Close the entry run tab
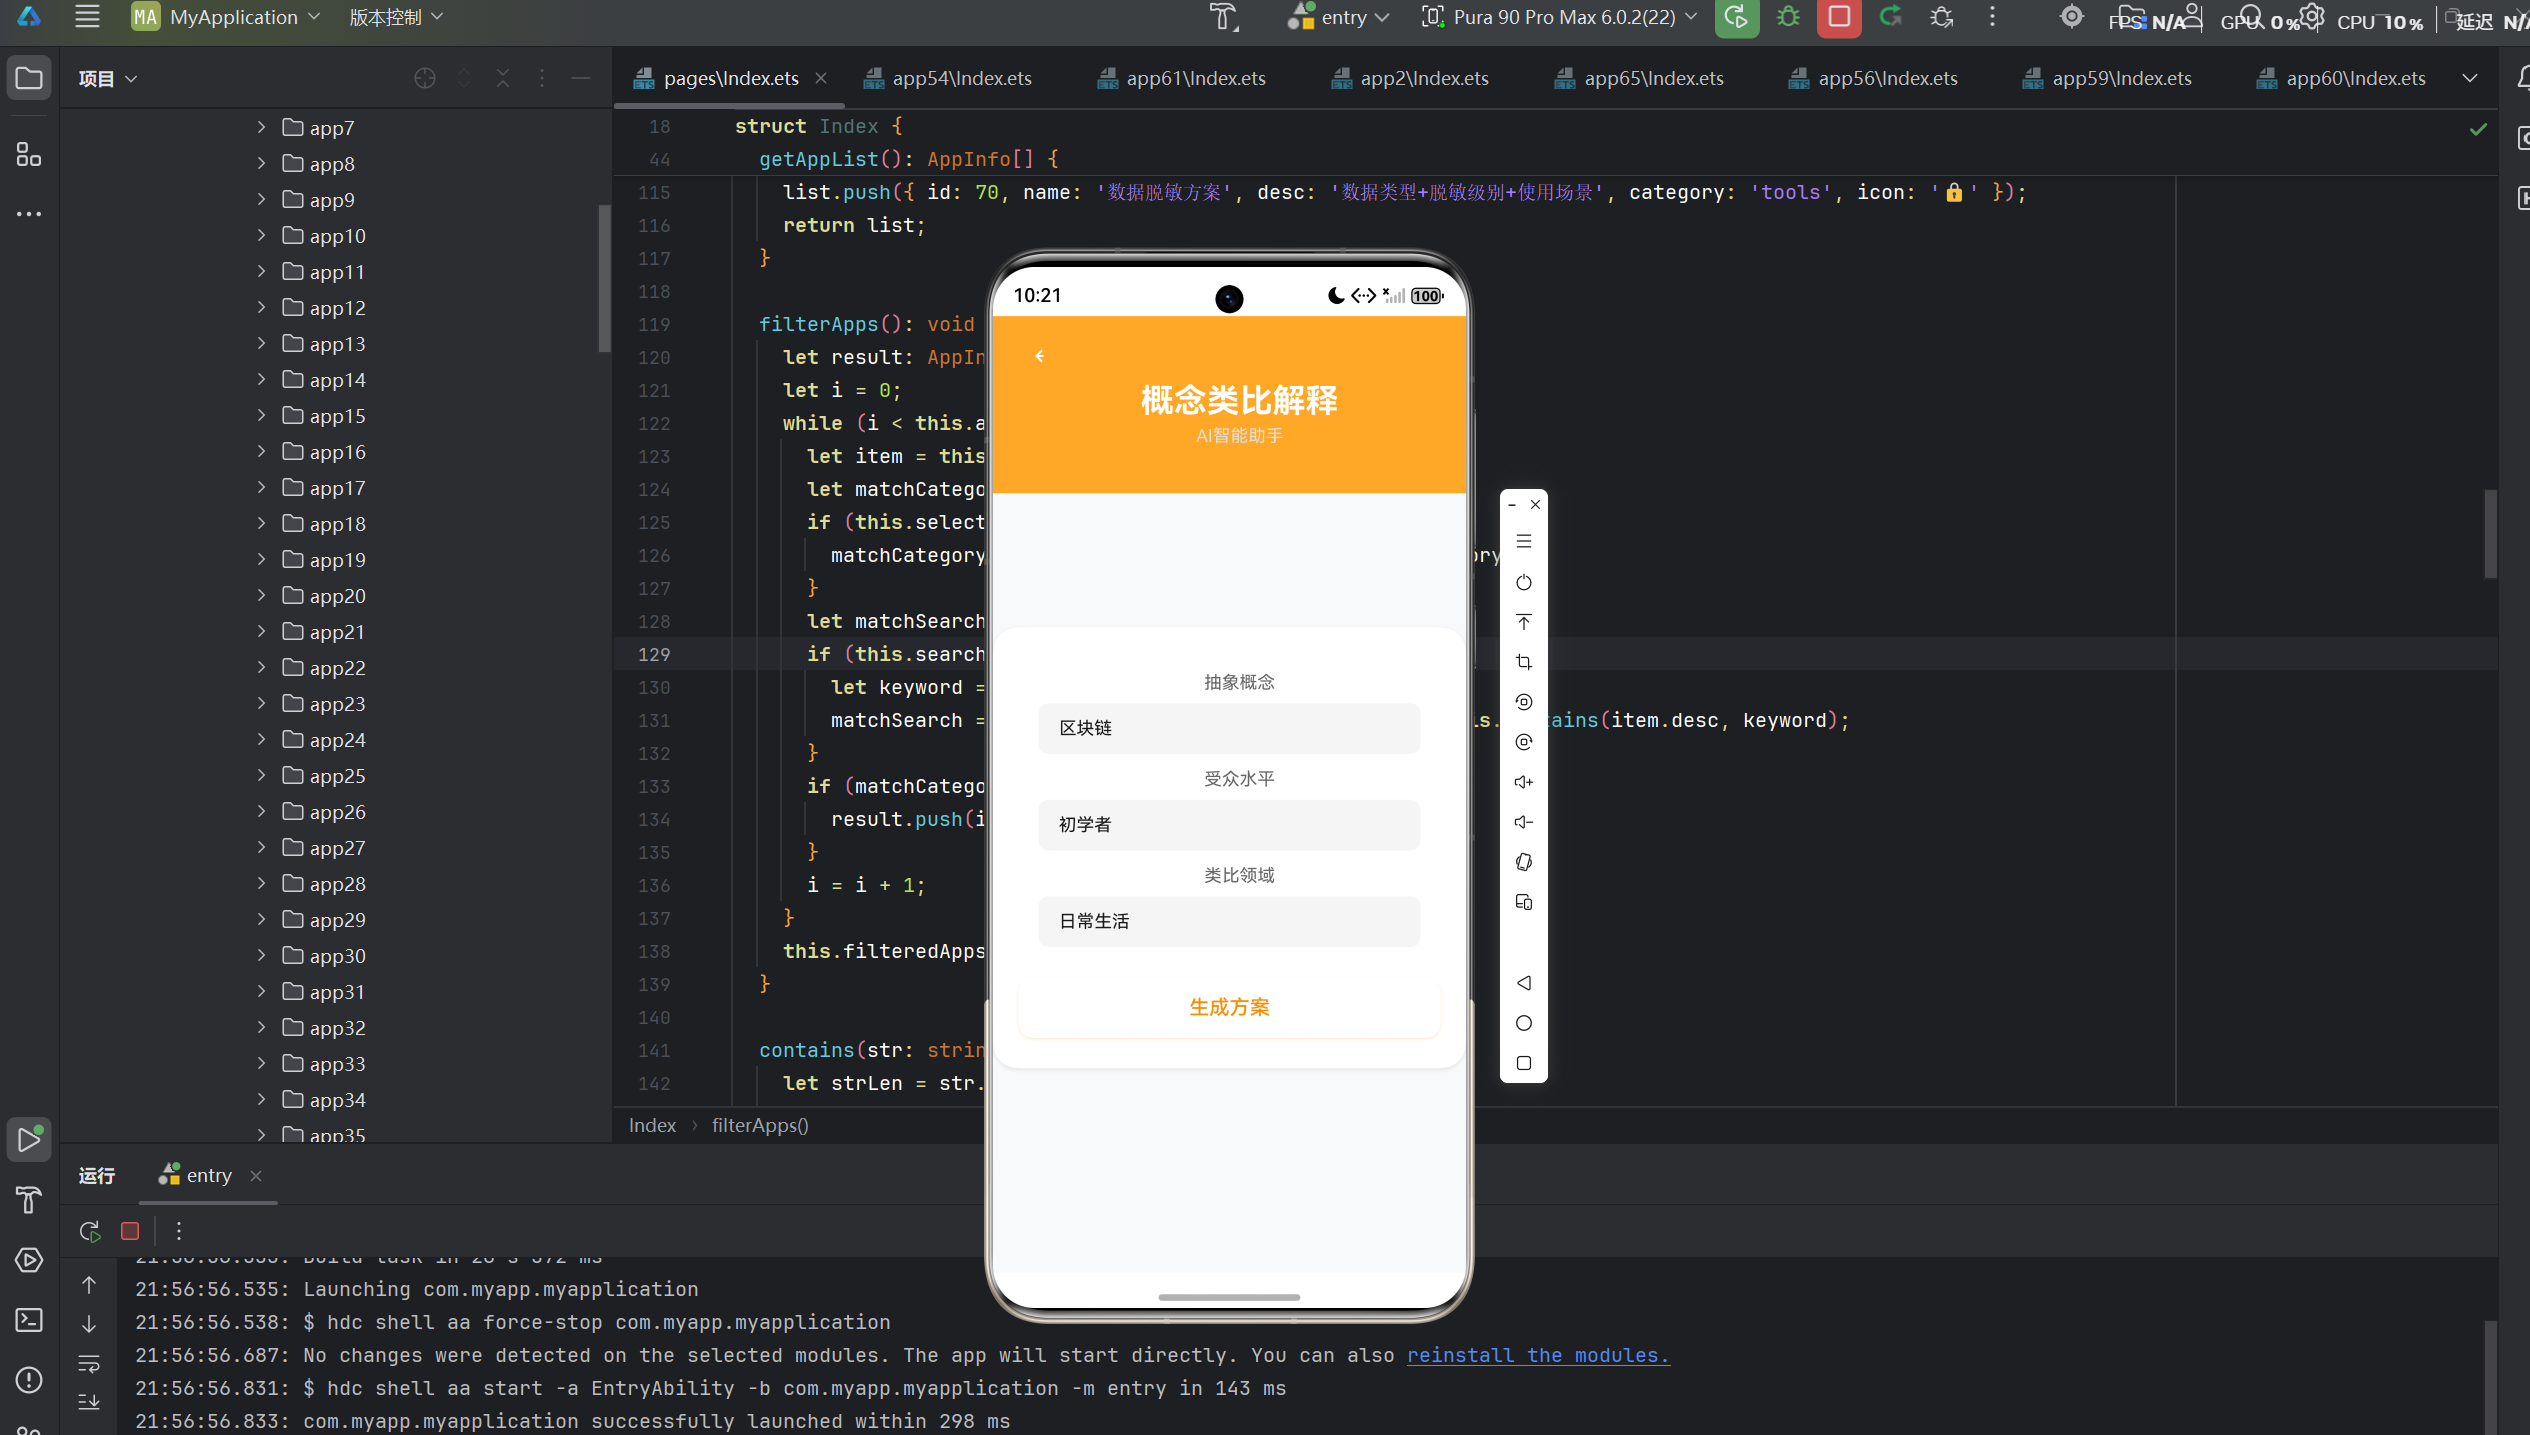Screen dimensions: 2530x1435 tap(256, 1175)
